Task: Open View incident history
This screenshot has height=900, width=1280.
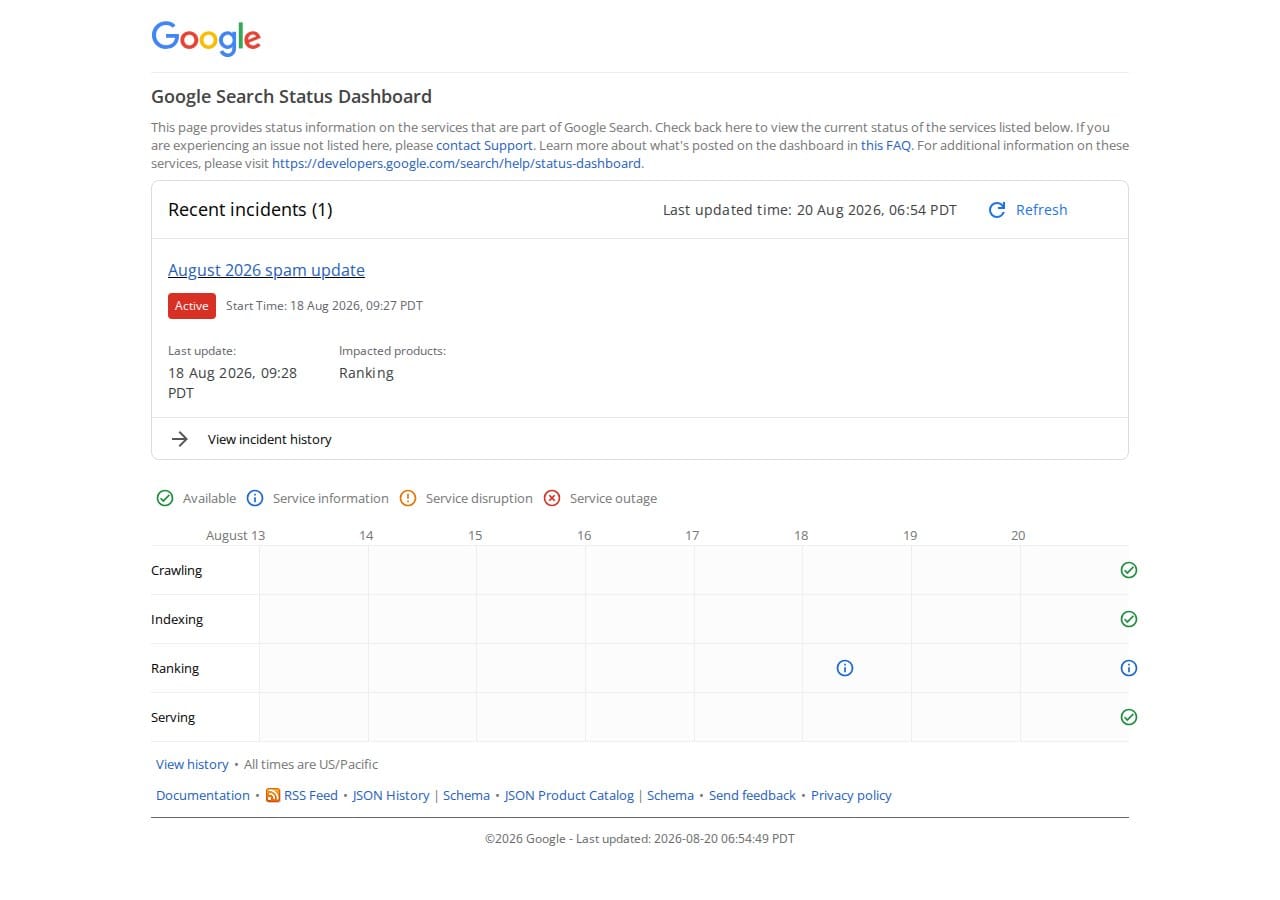Action: (269, 439)
